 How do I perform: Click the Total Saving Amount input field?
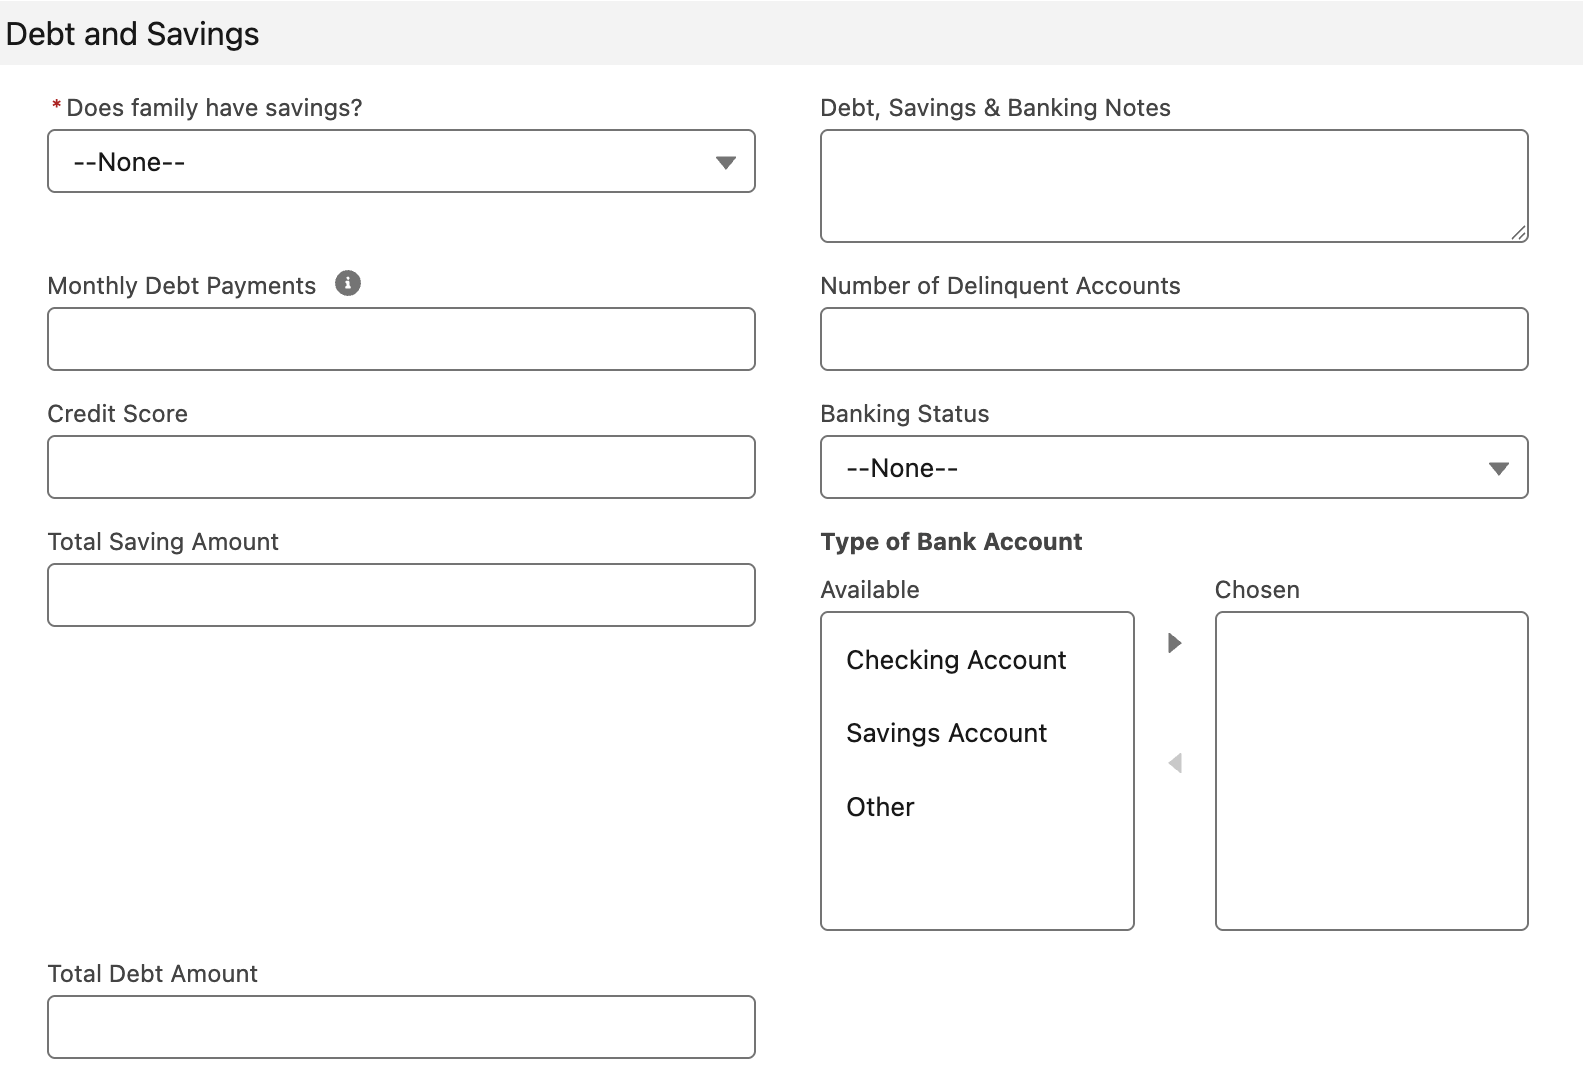(x=401, y=595)
